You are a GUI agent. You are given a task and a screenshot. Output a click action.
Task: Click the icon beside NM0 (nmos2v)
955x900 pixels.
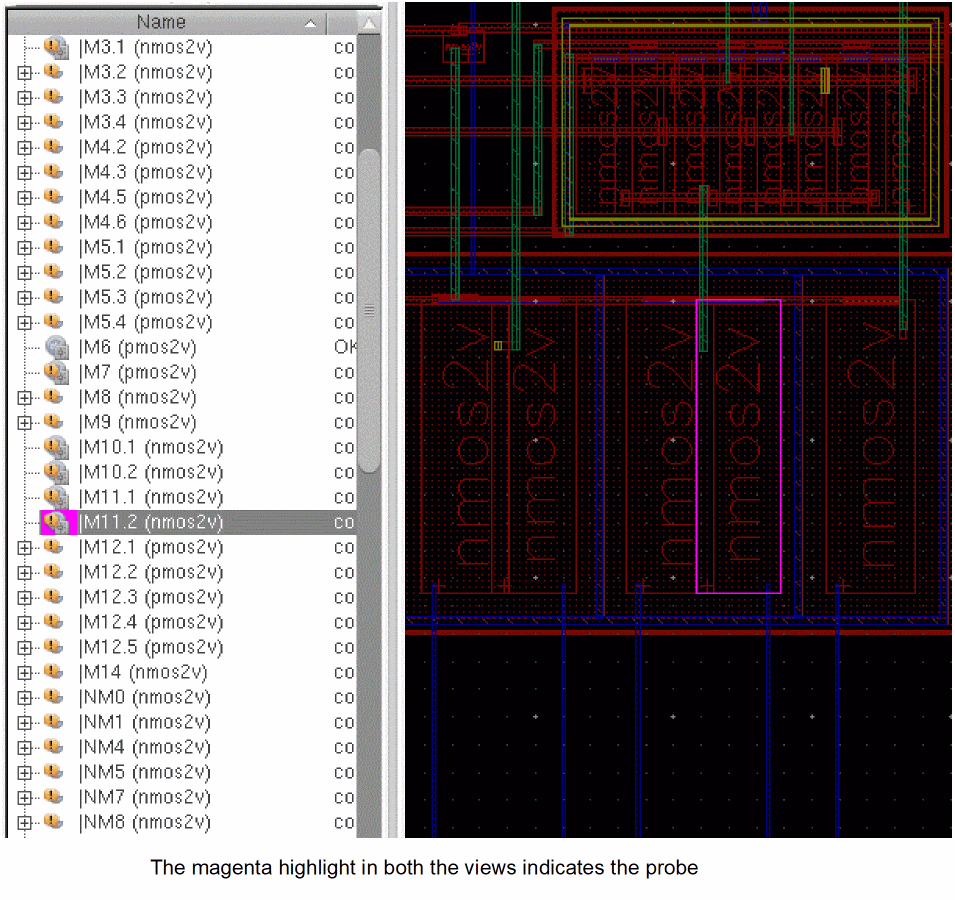click(52, 697)
